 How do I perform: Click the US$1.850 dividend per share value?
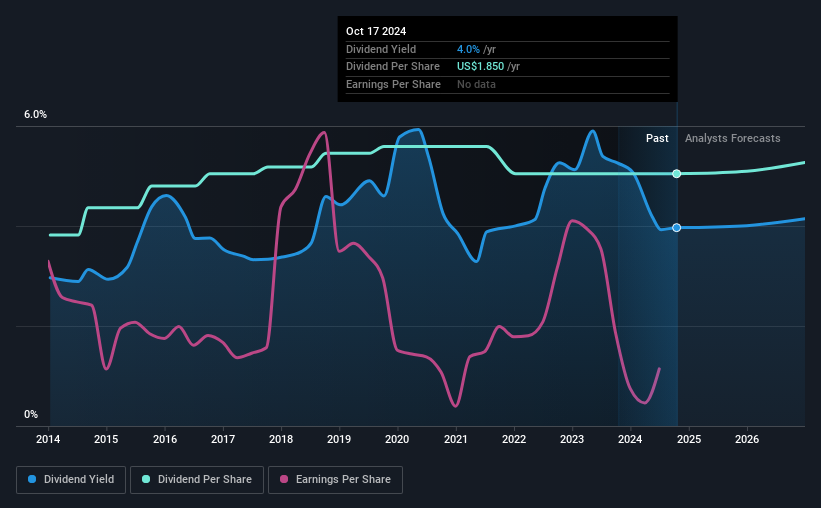[x=480, y=67]
